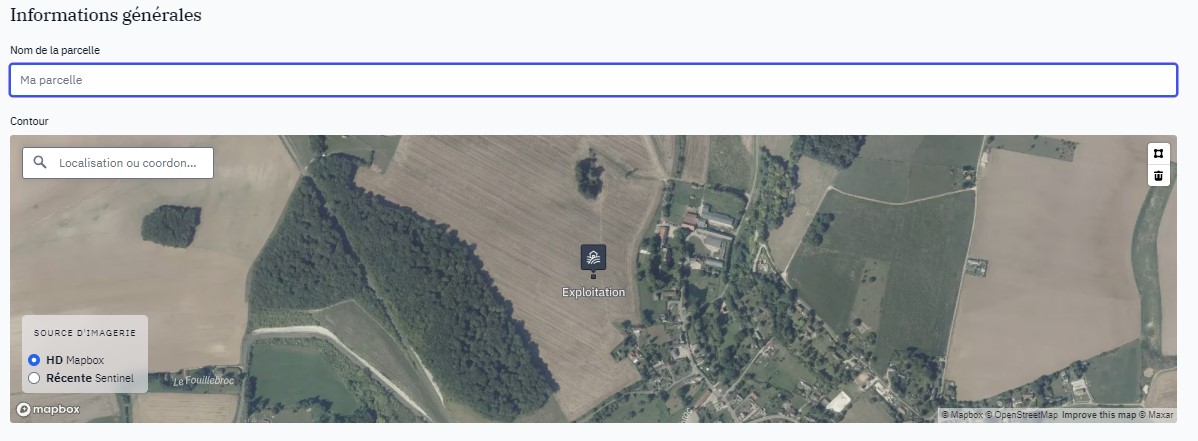Image resolution: width=1198 pixels, height=441 pixels.
Task: Select the polygon draw tool
Action: tap(1158, 154)
